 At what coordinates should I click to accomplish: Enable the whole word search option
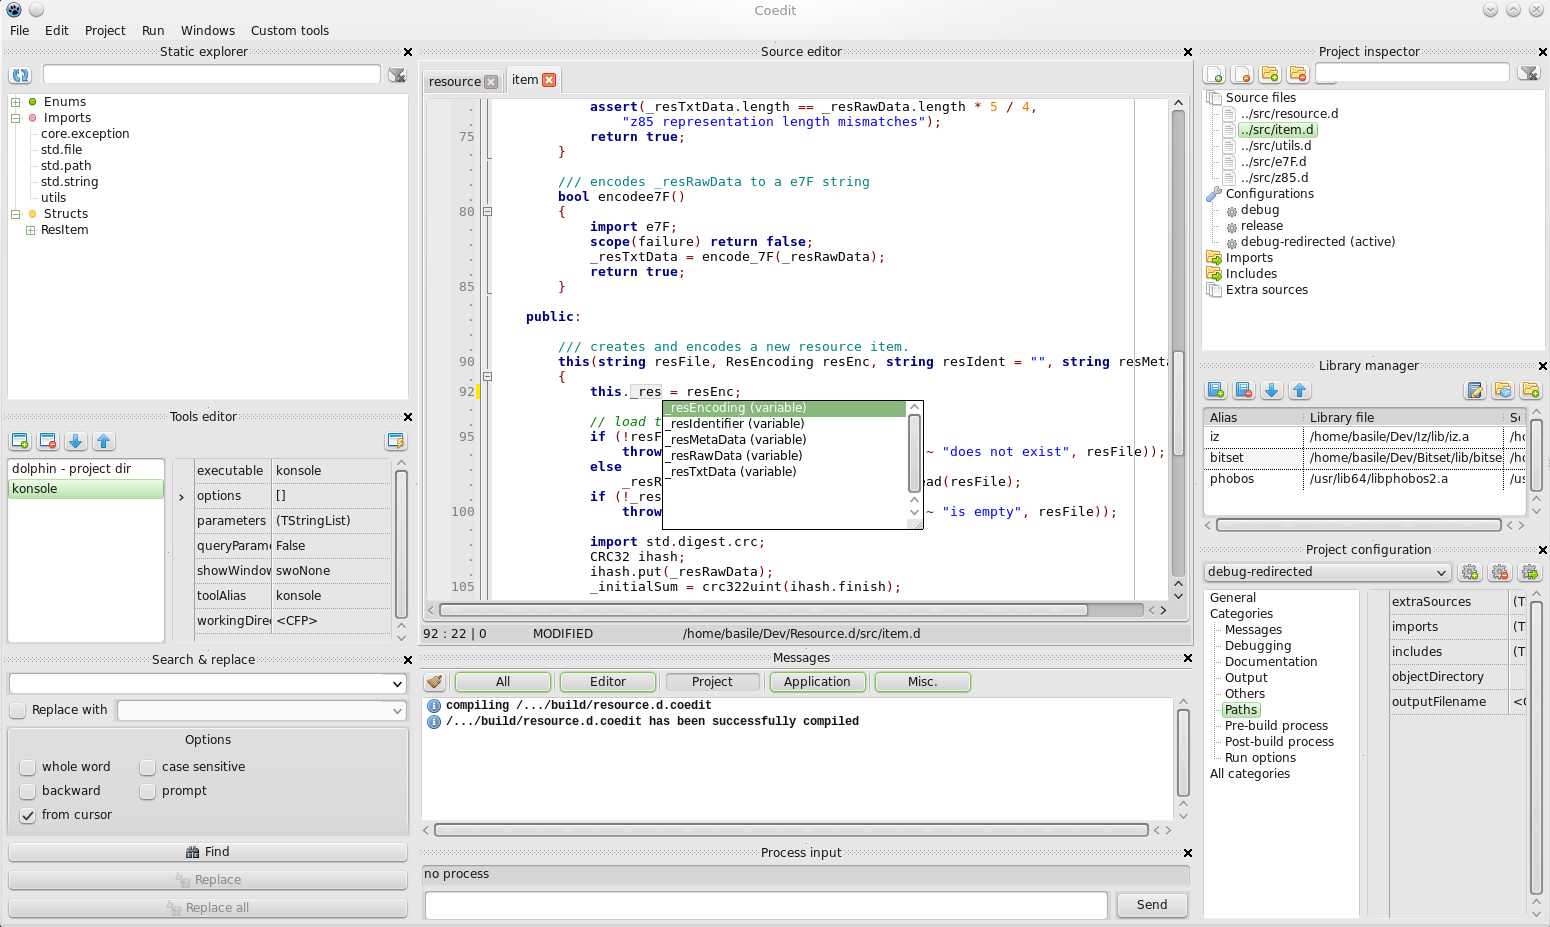(28, 766)
